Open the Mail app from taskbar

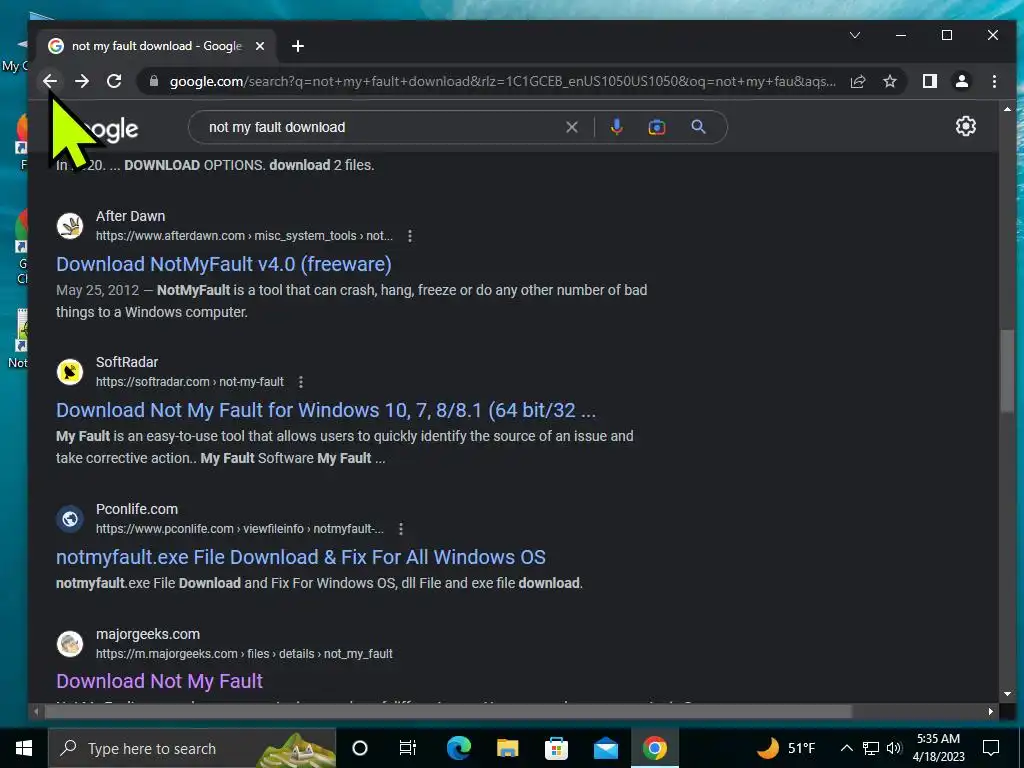[x=605, y=748]
